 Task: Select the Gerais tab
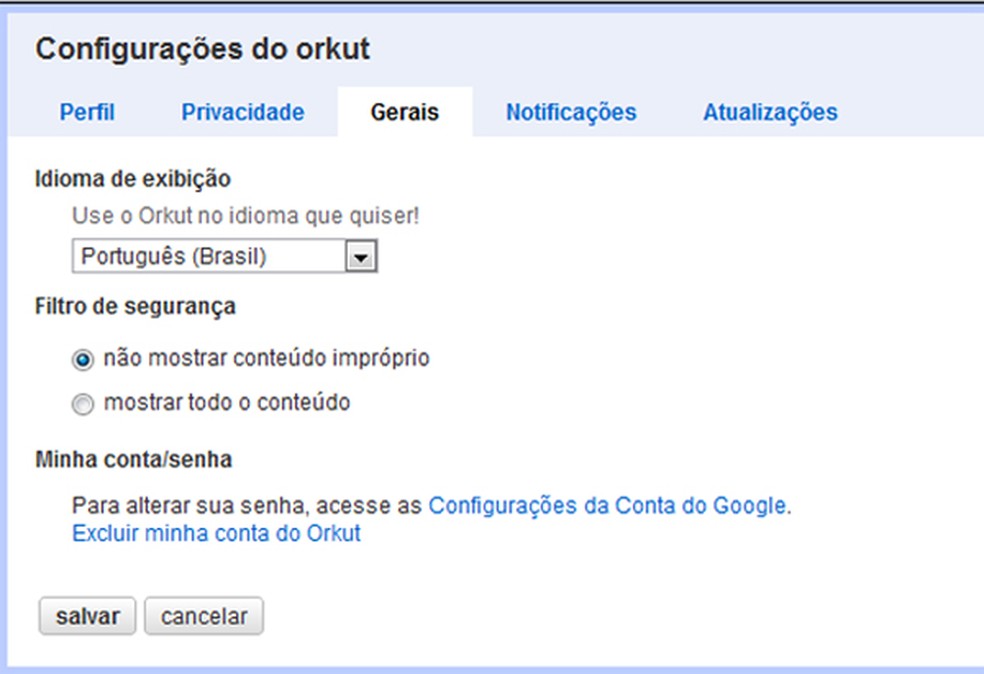(406, 112)
